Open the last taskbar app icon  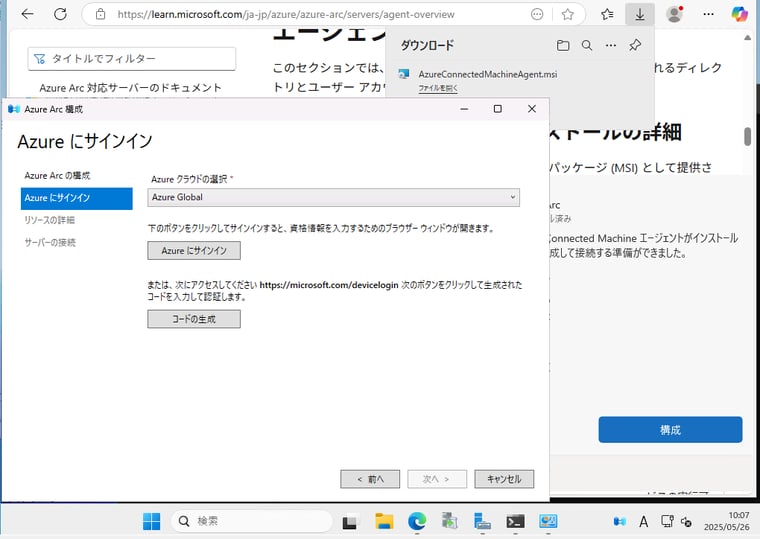pos(548,522)
